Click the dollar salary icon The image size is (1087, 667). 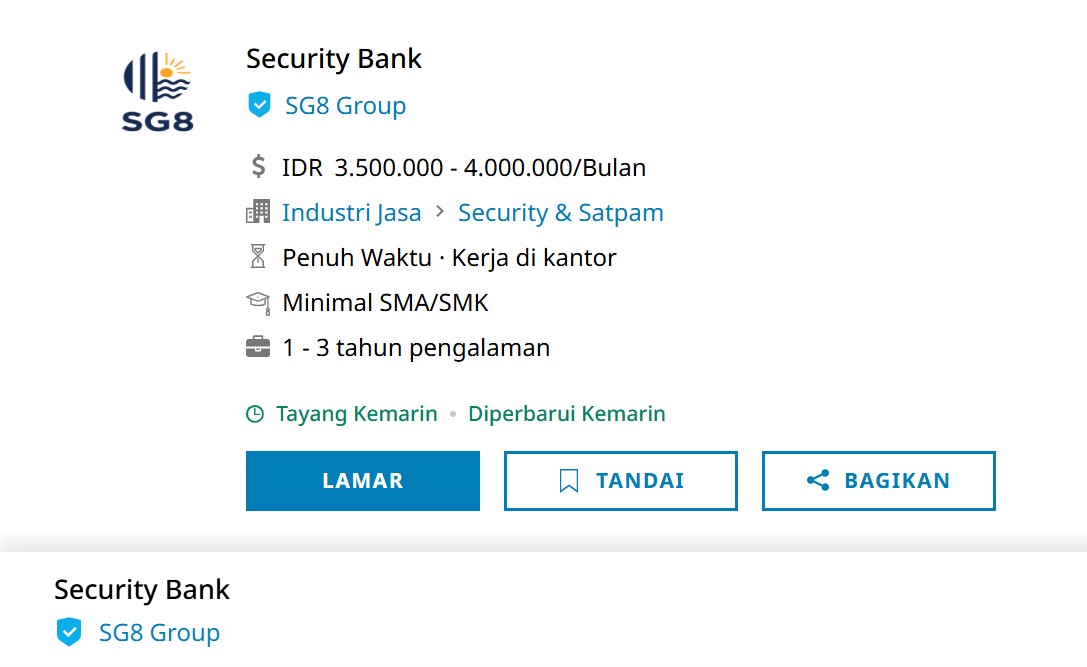[258, 166]
